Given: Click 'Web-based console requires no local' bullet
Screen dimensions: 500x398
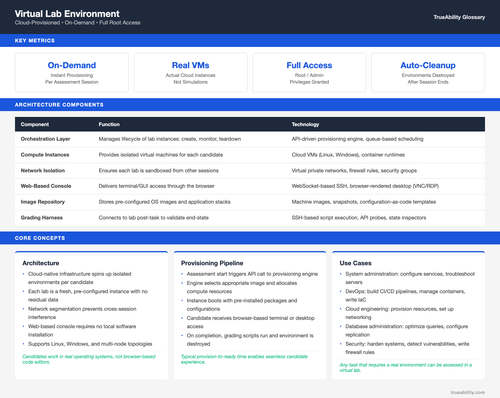Looking at the screenshot, I should click(x=82, y=330).
